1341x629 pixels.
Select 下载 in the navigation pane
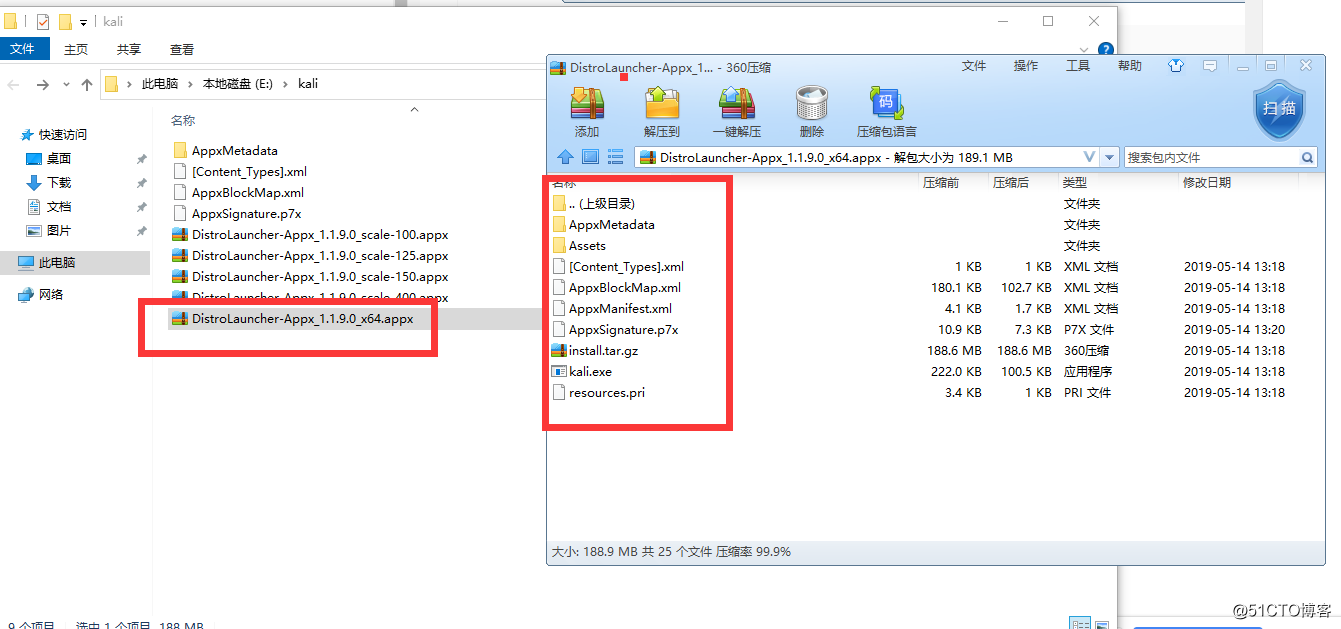point(59,183)
